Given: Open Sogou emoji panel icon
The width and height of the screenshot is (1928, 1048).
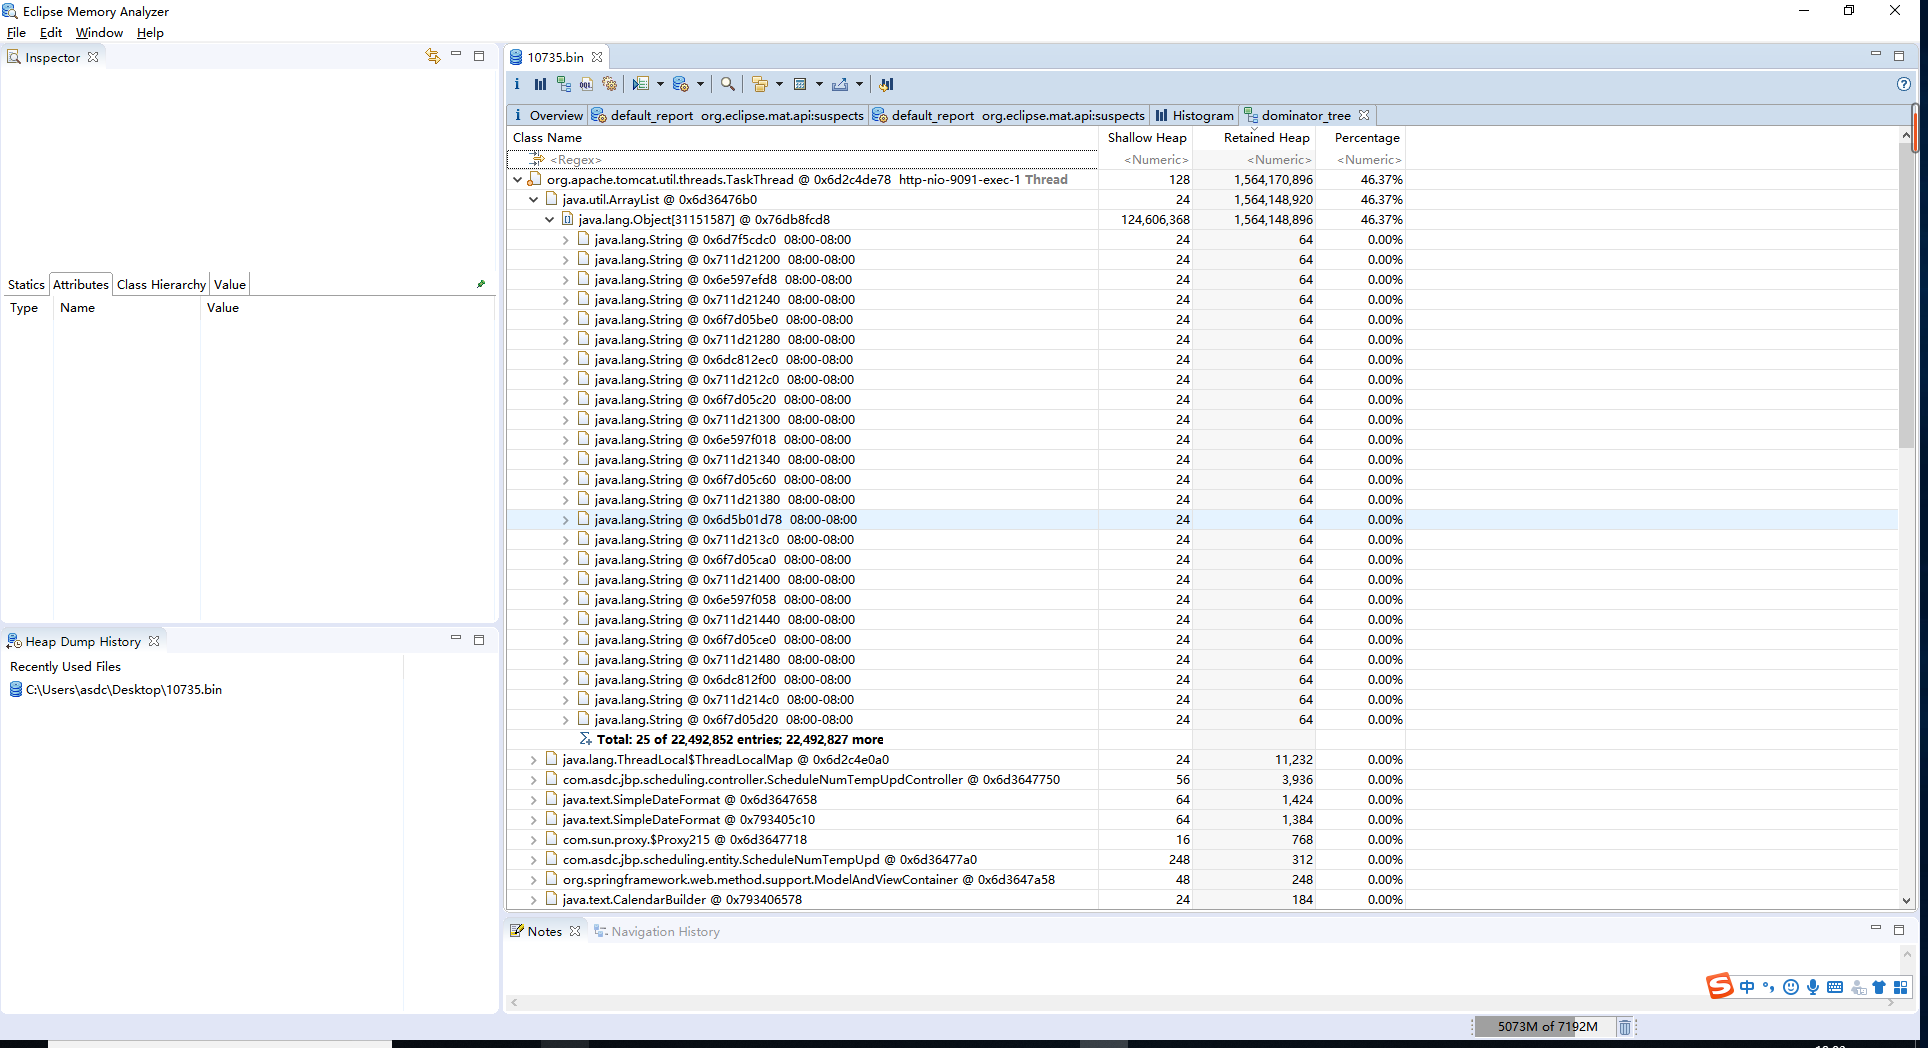Looking at the screenshot, I should (1791, 987).
